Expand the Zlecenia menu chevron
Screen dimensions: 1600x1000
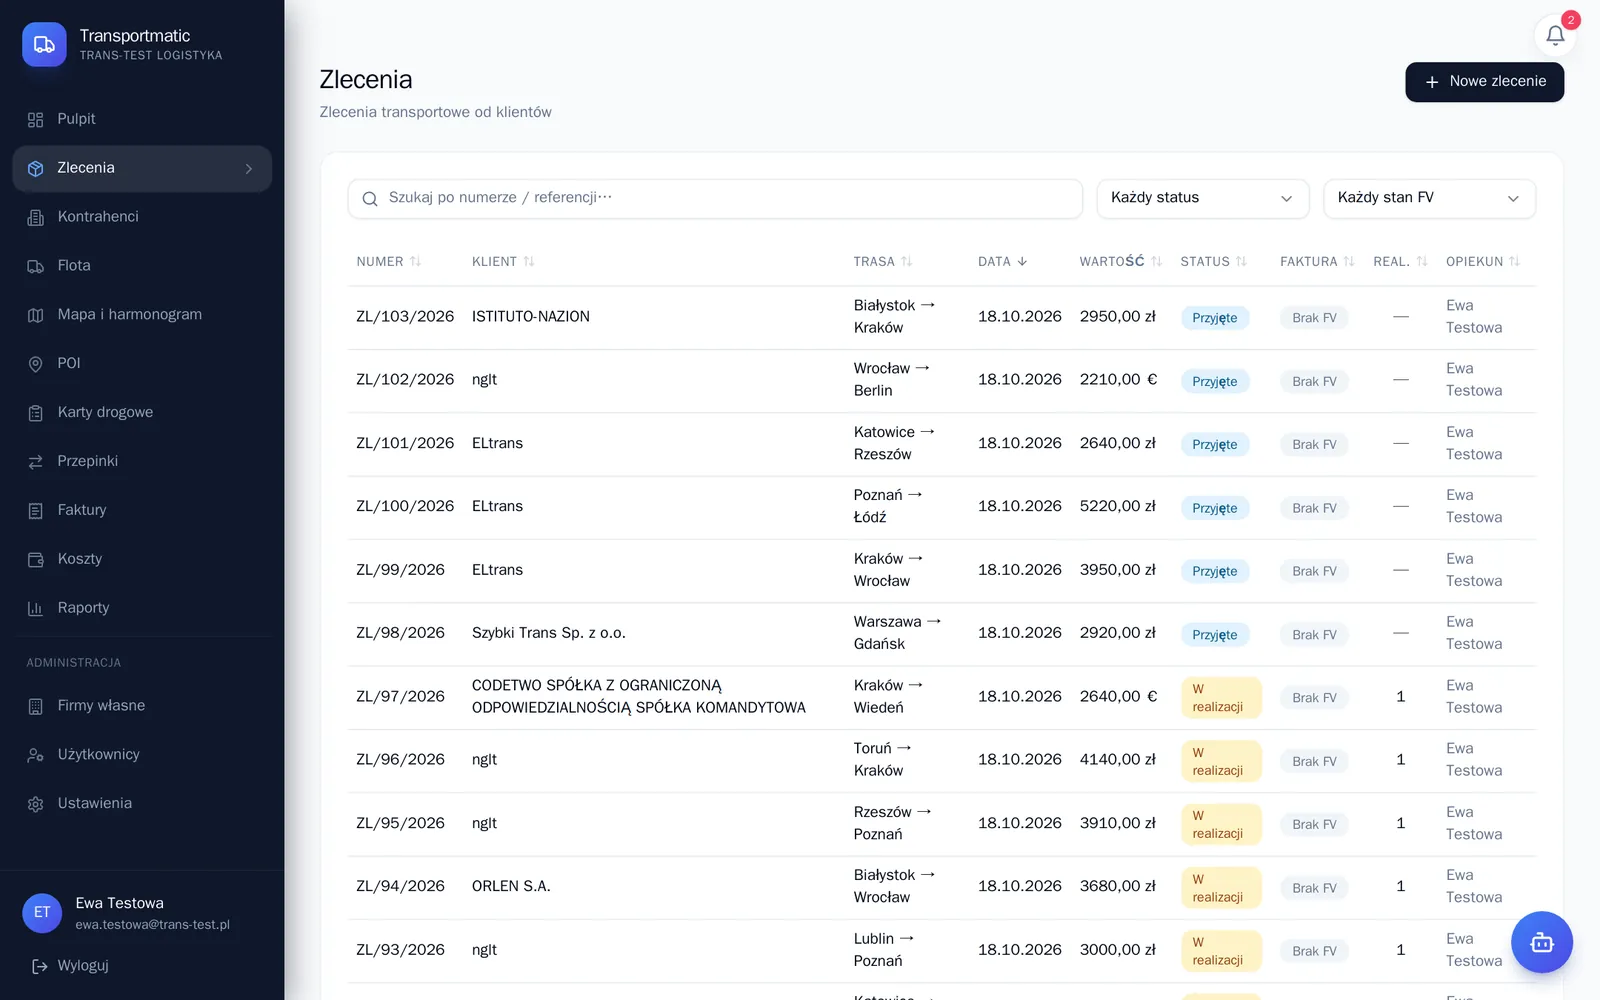coord(249,169)
